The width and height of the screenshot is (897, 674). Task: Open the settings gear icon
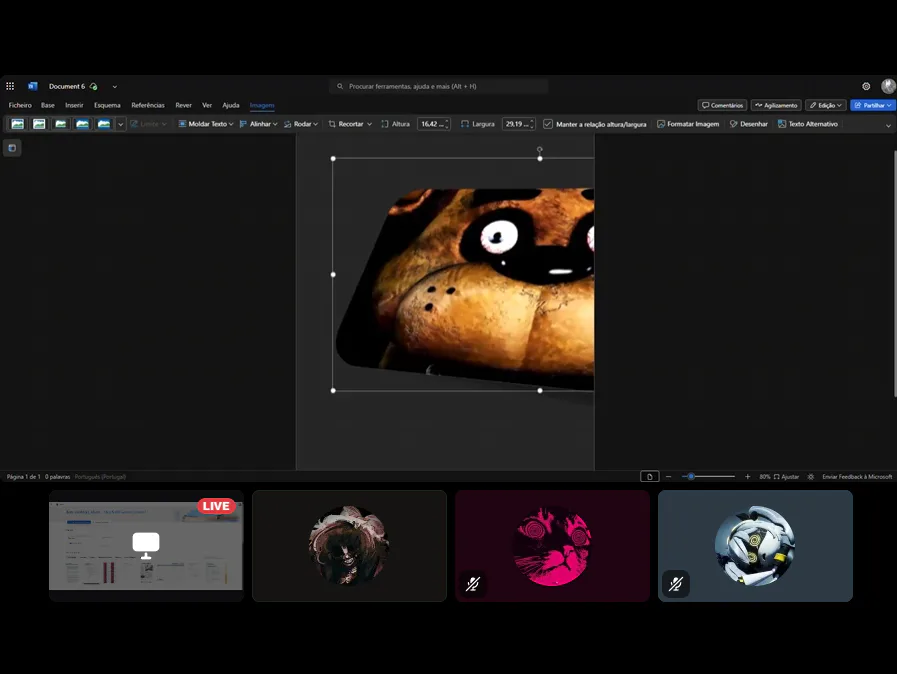coord(866,86)
